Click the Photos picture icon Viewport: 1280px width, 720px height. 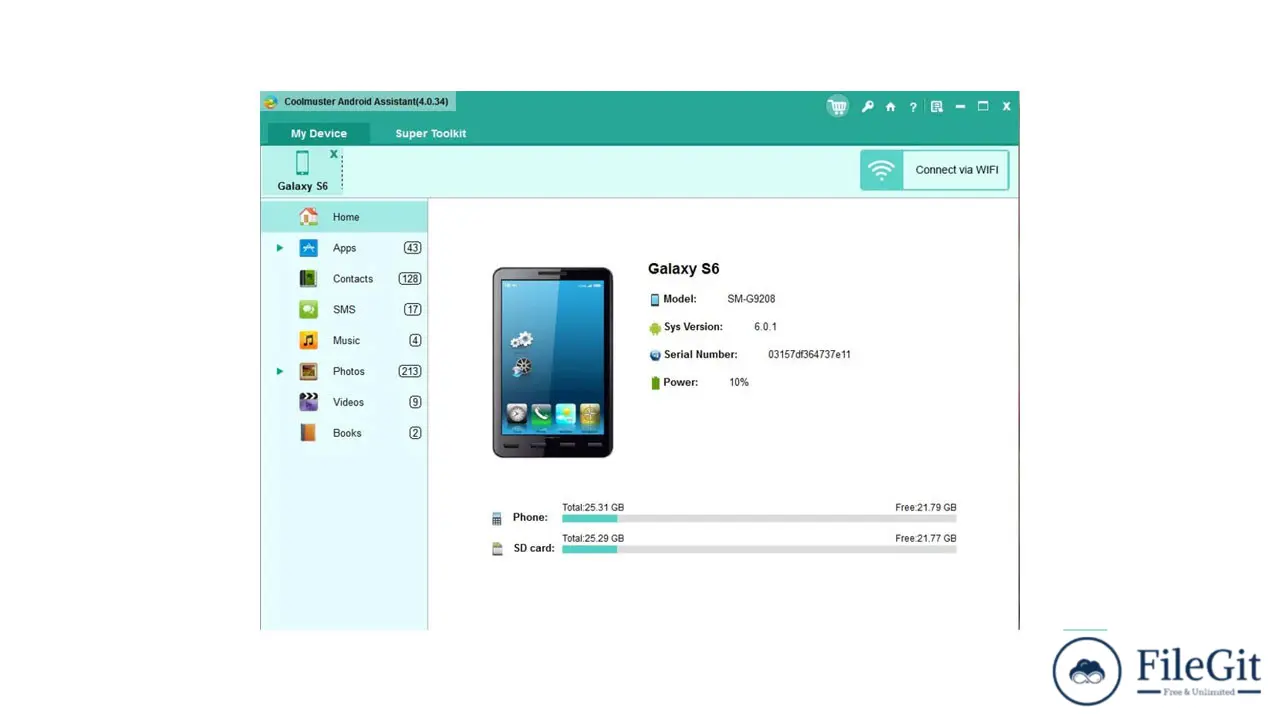[309, 371]
